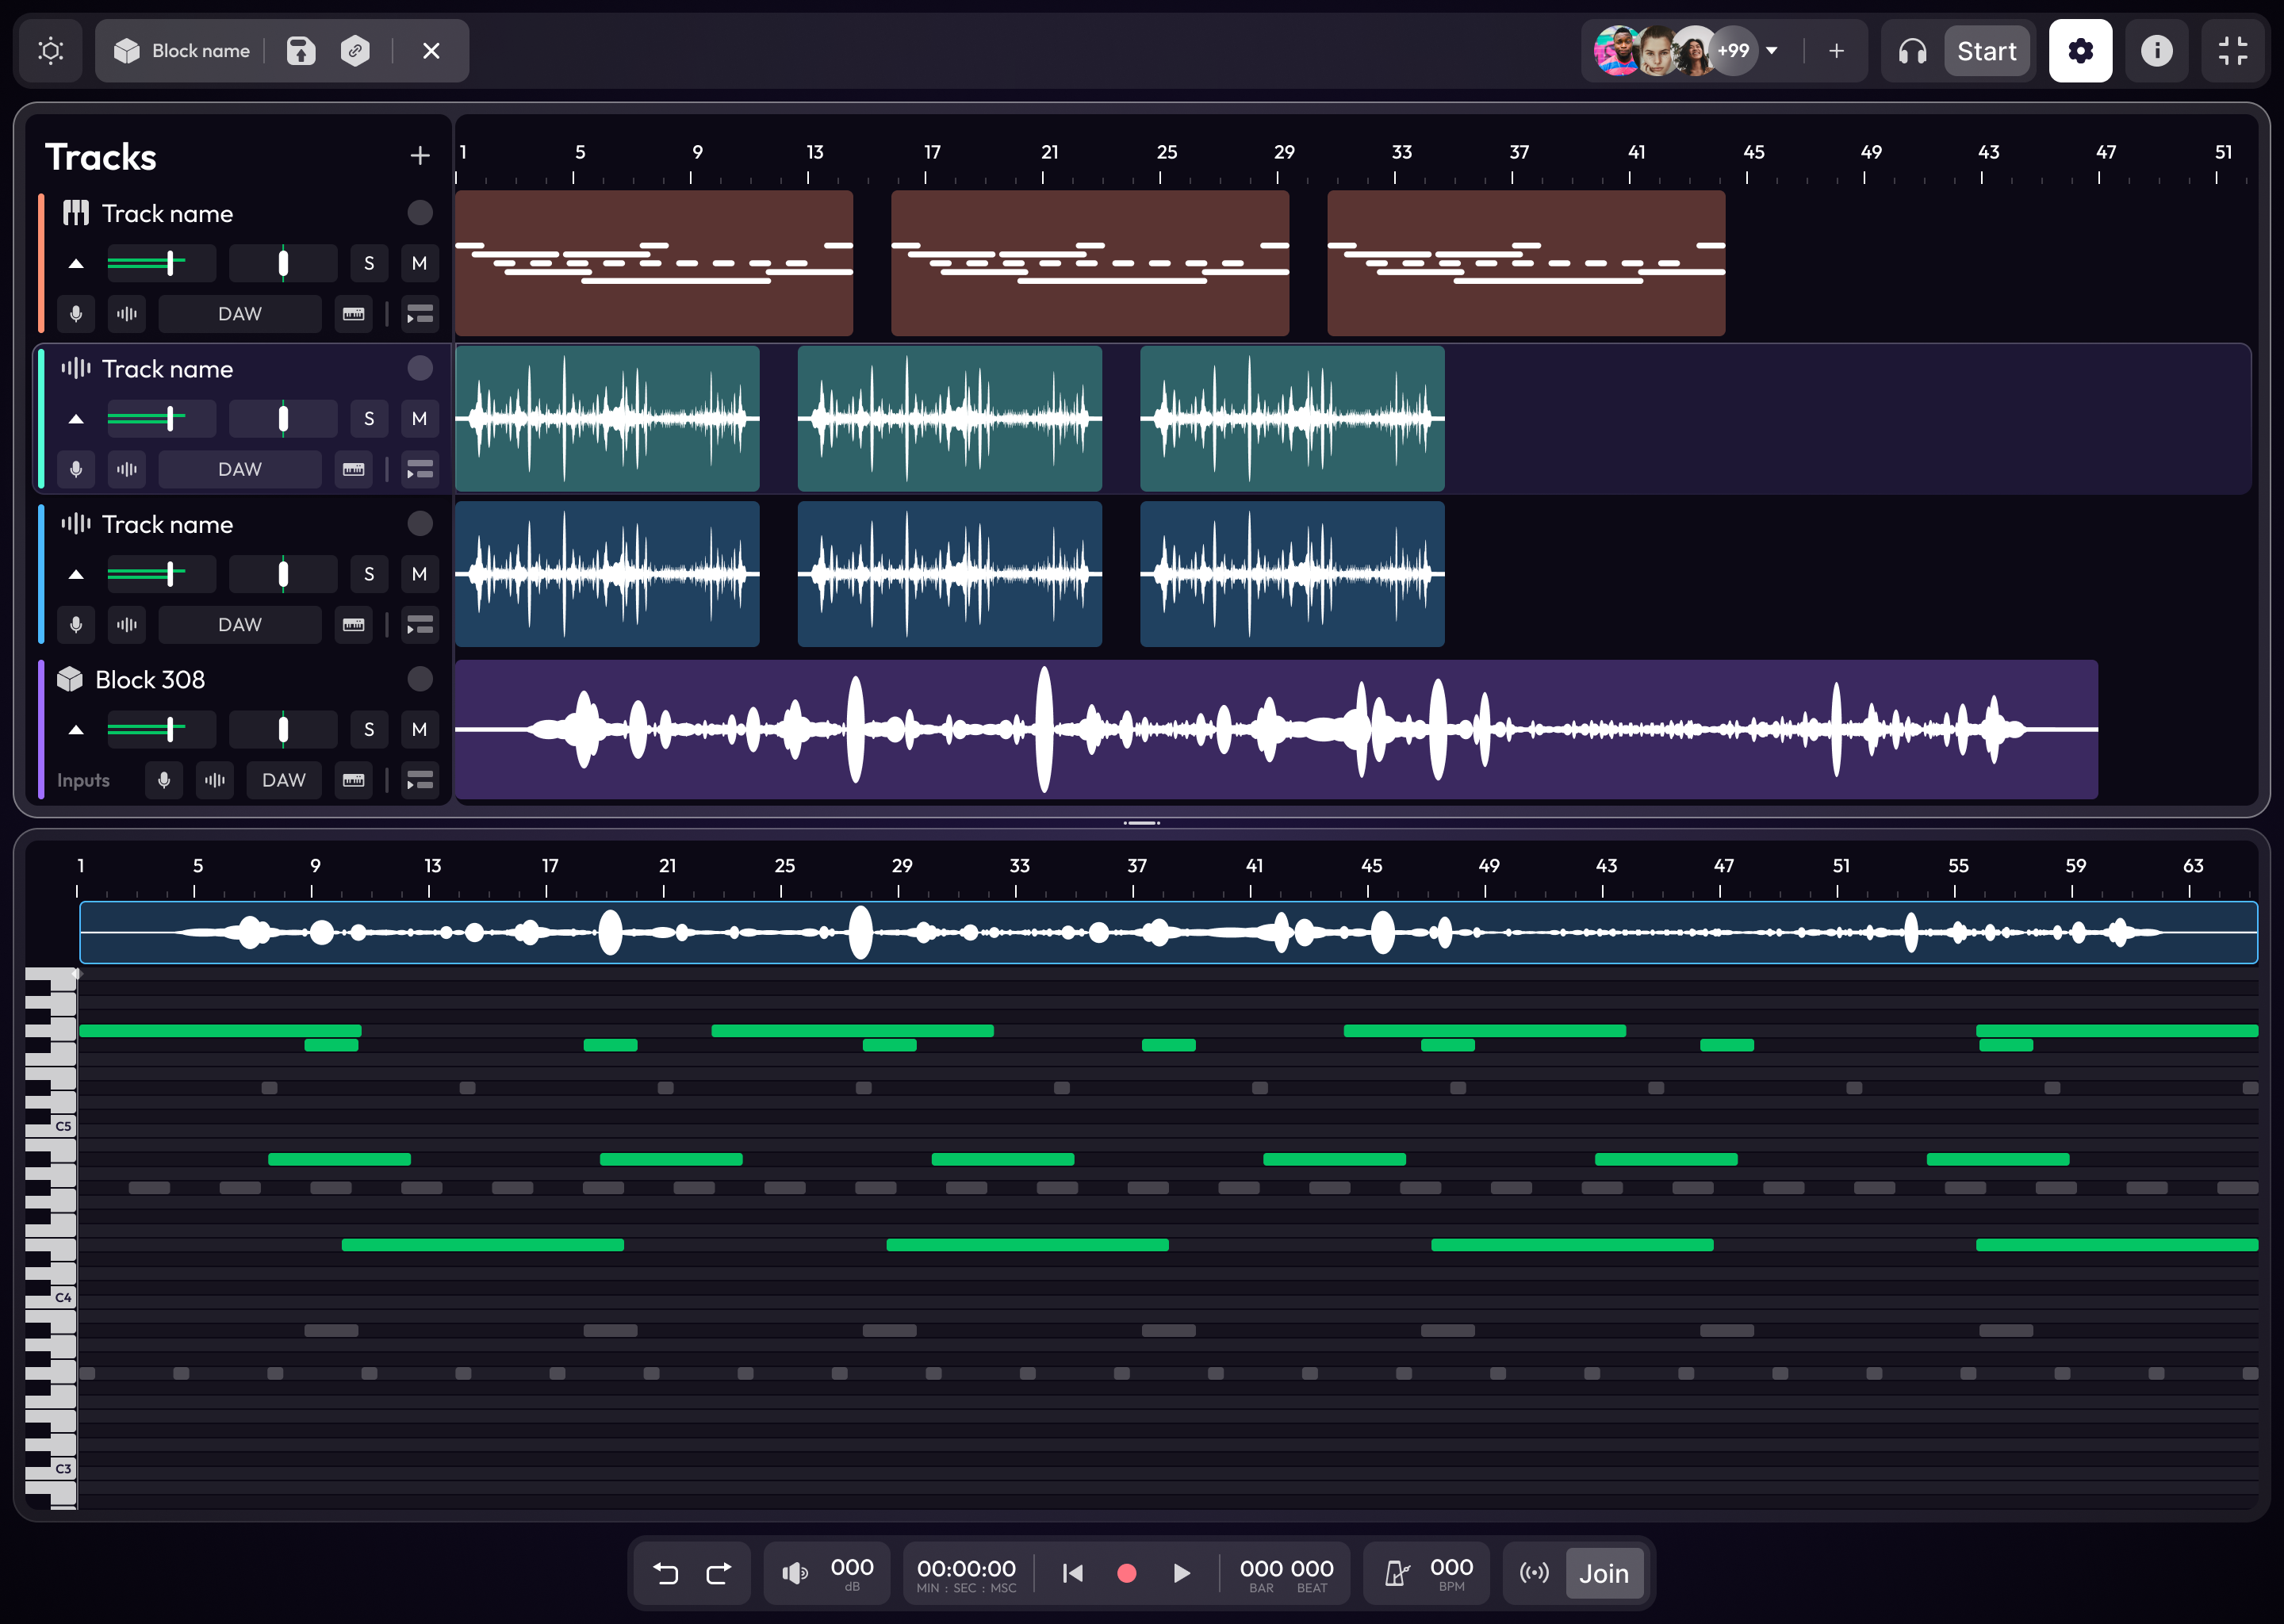Image resolution: width=2284 pixels, height=1624 pixels.
Task: Click the master volume speaker icon
Action: click(x=795, y=1573)
